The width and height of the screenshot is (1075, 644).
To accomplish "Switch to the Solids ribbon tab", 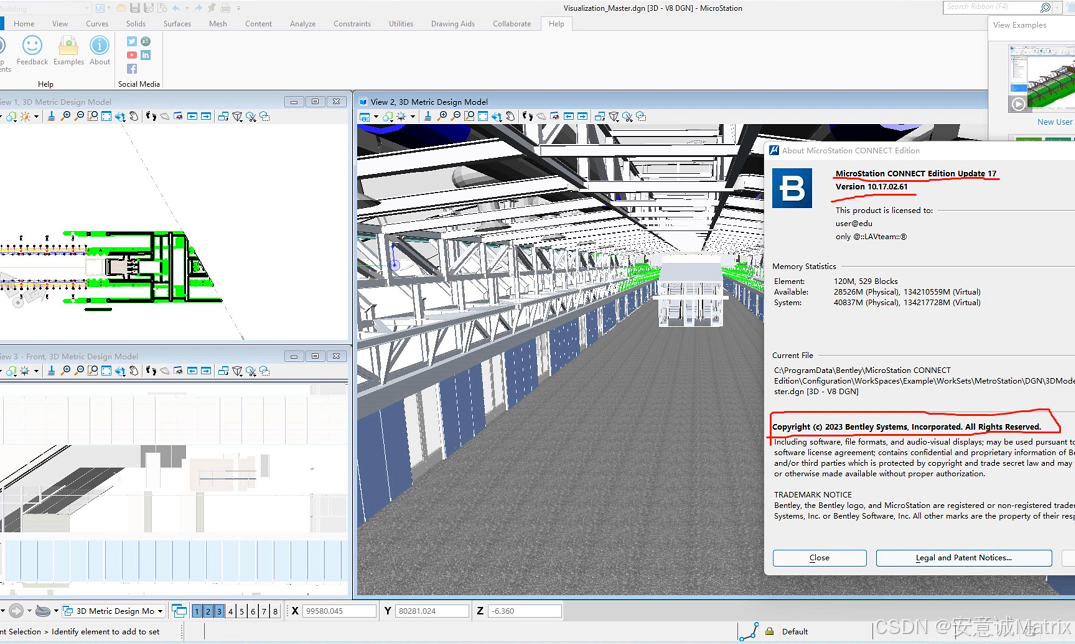I will click(136, 23).
